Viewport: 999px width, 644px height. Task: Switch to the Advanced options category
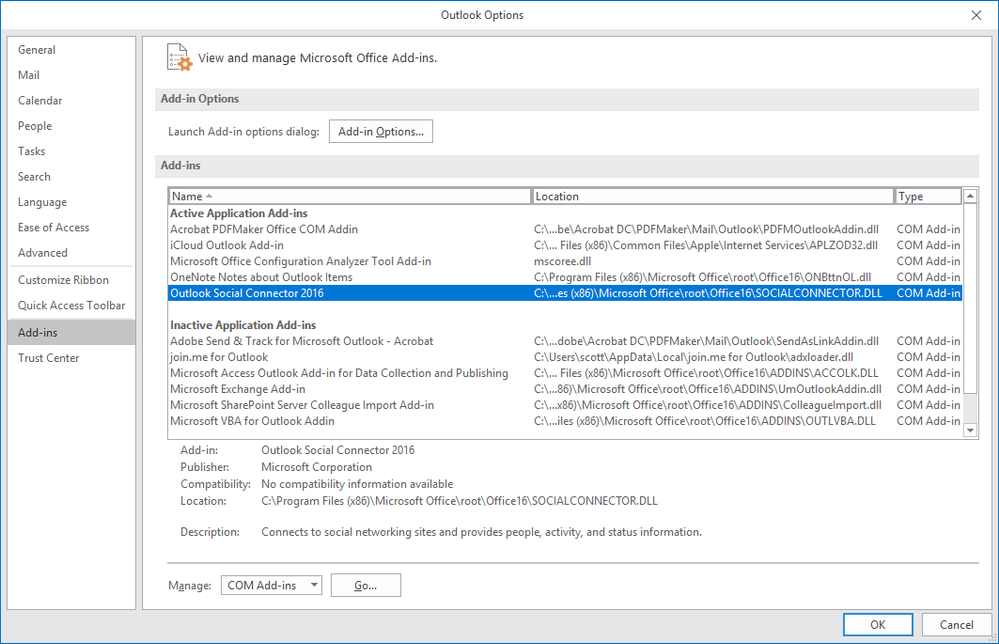click(71, 253)
